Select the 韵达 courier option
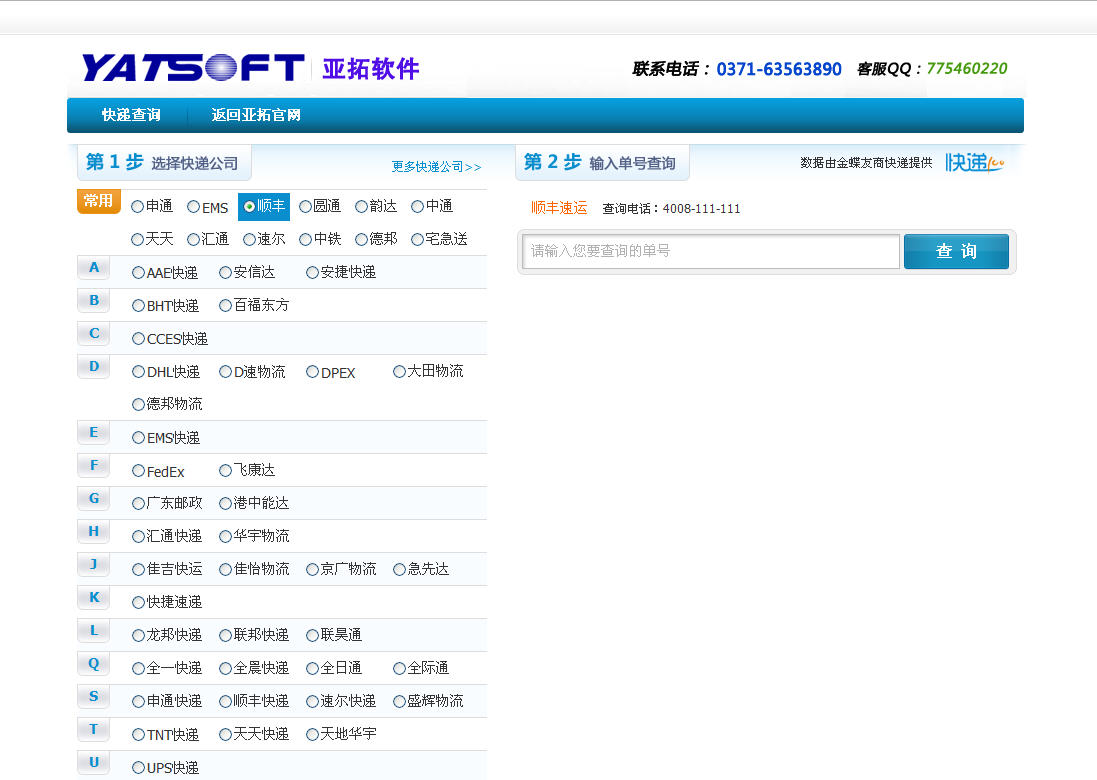The width and height of the screenshot is (1097, 780). [362, 207]
